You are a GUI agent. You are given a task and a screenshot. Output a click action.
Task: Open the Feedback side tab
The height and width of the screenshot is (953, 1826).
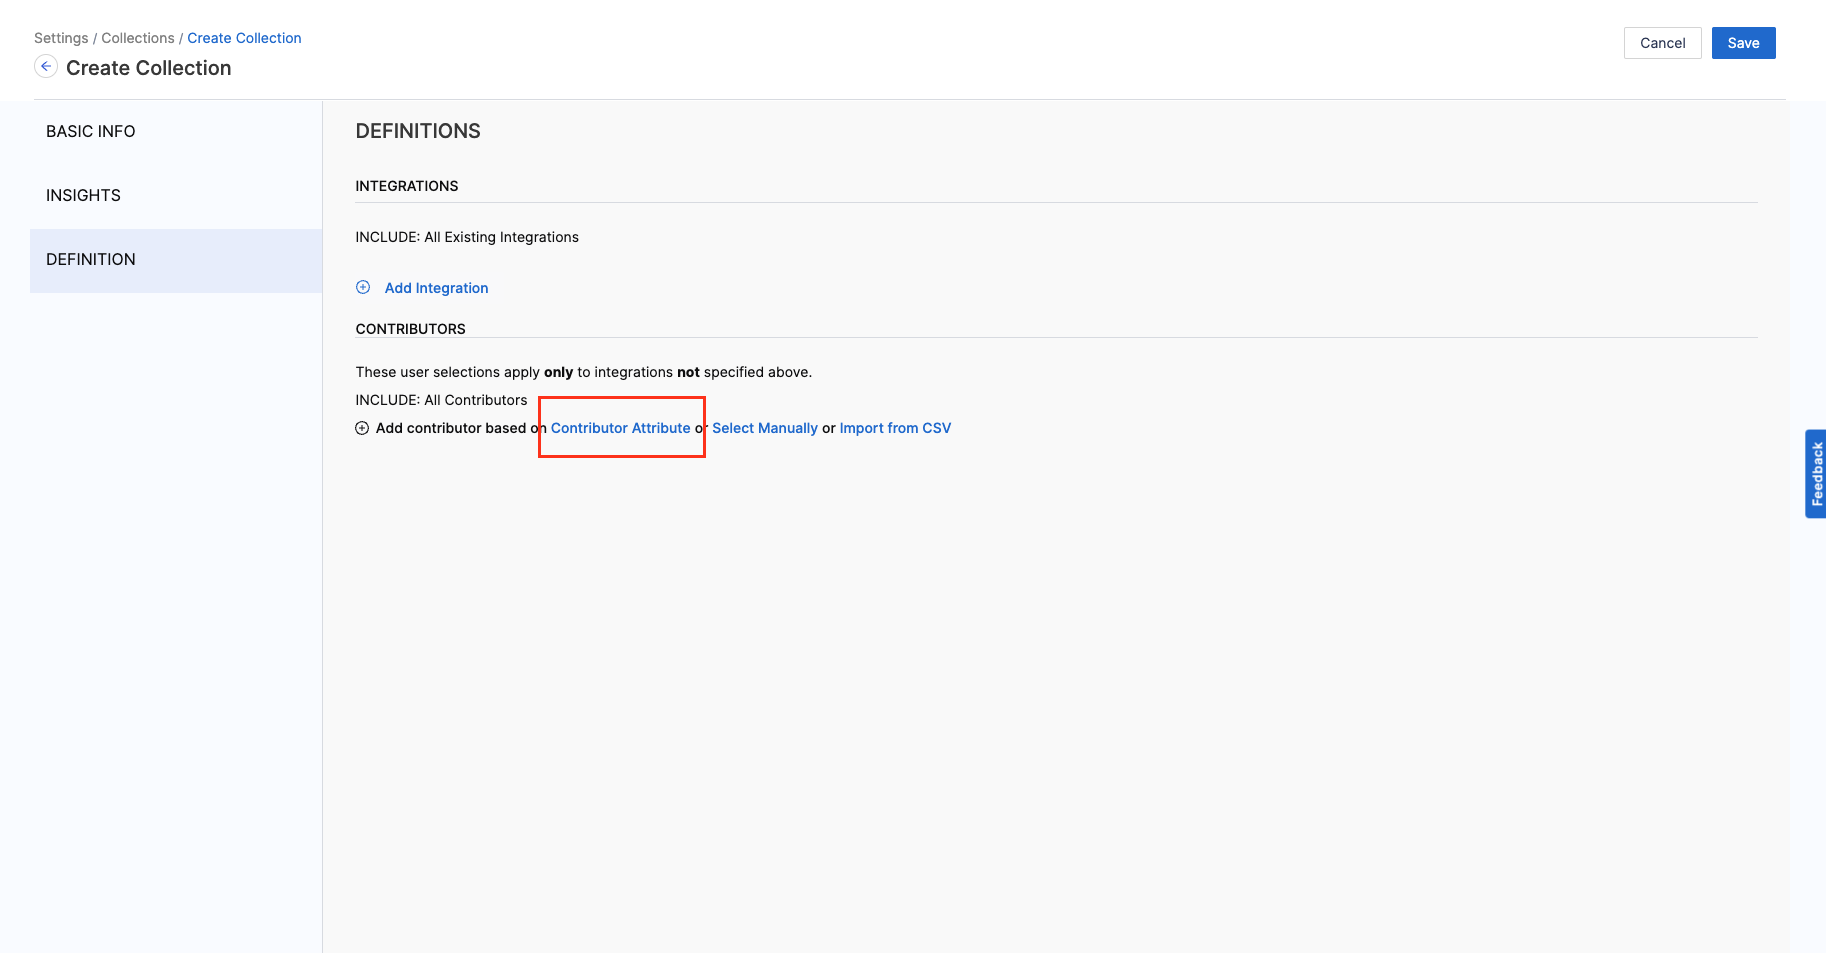pyautogui.click(x=1815, y=473)
